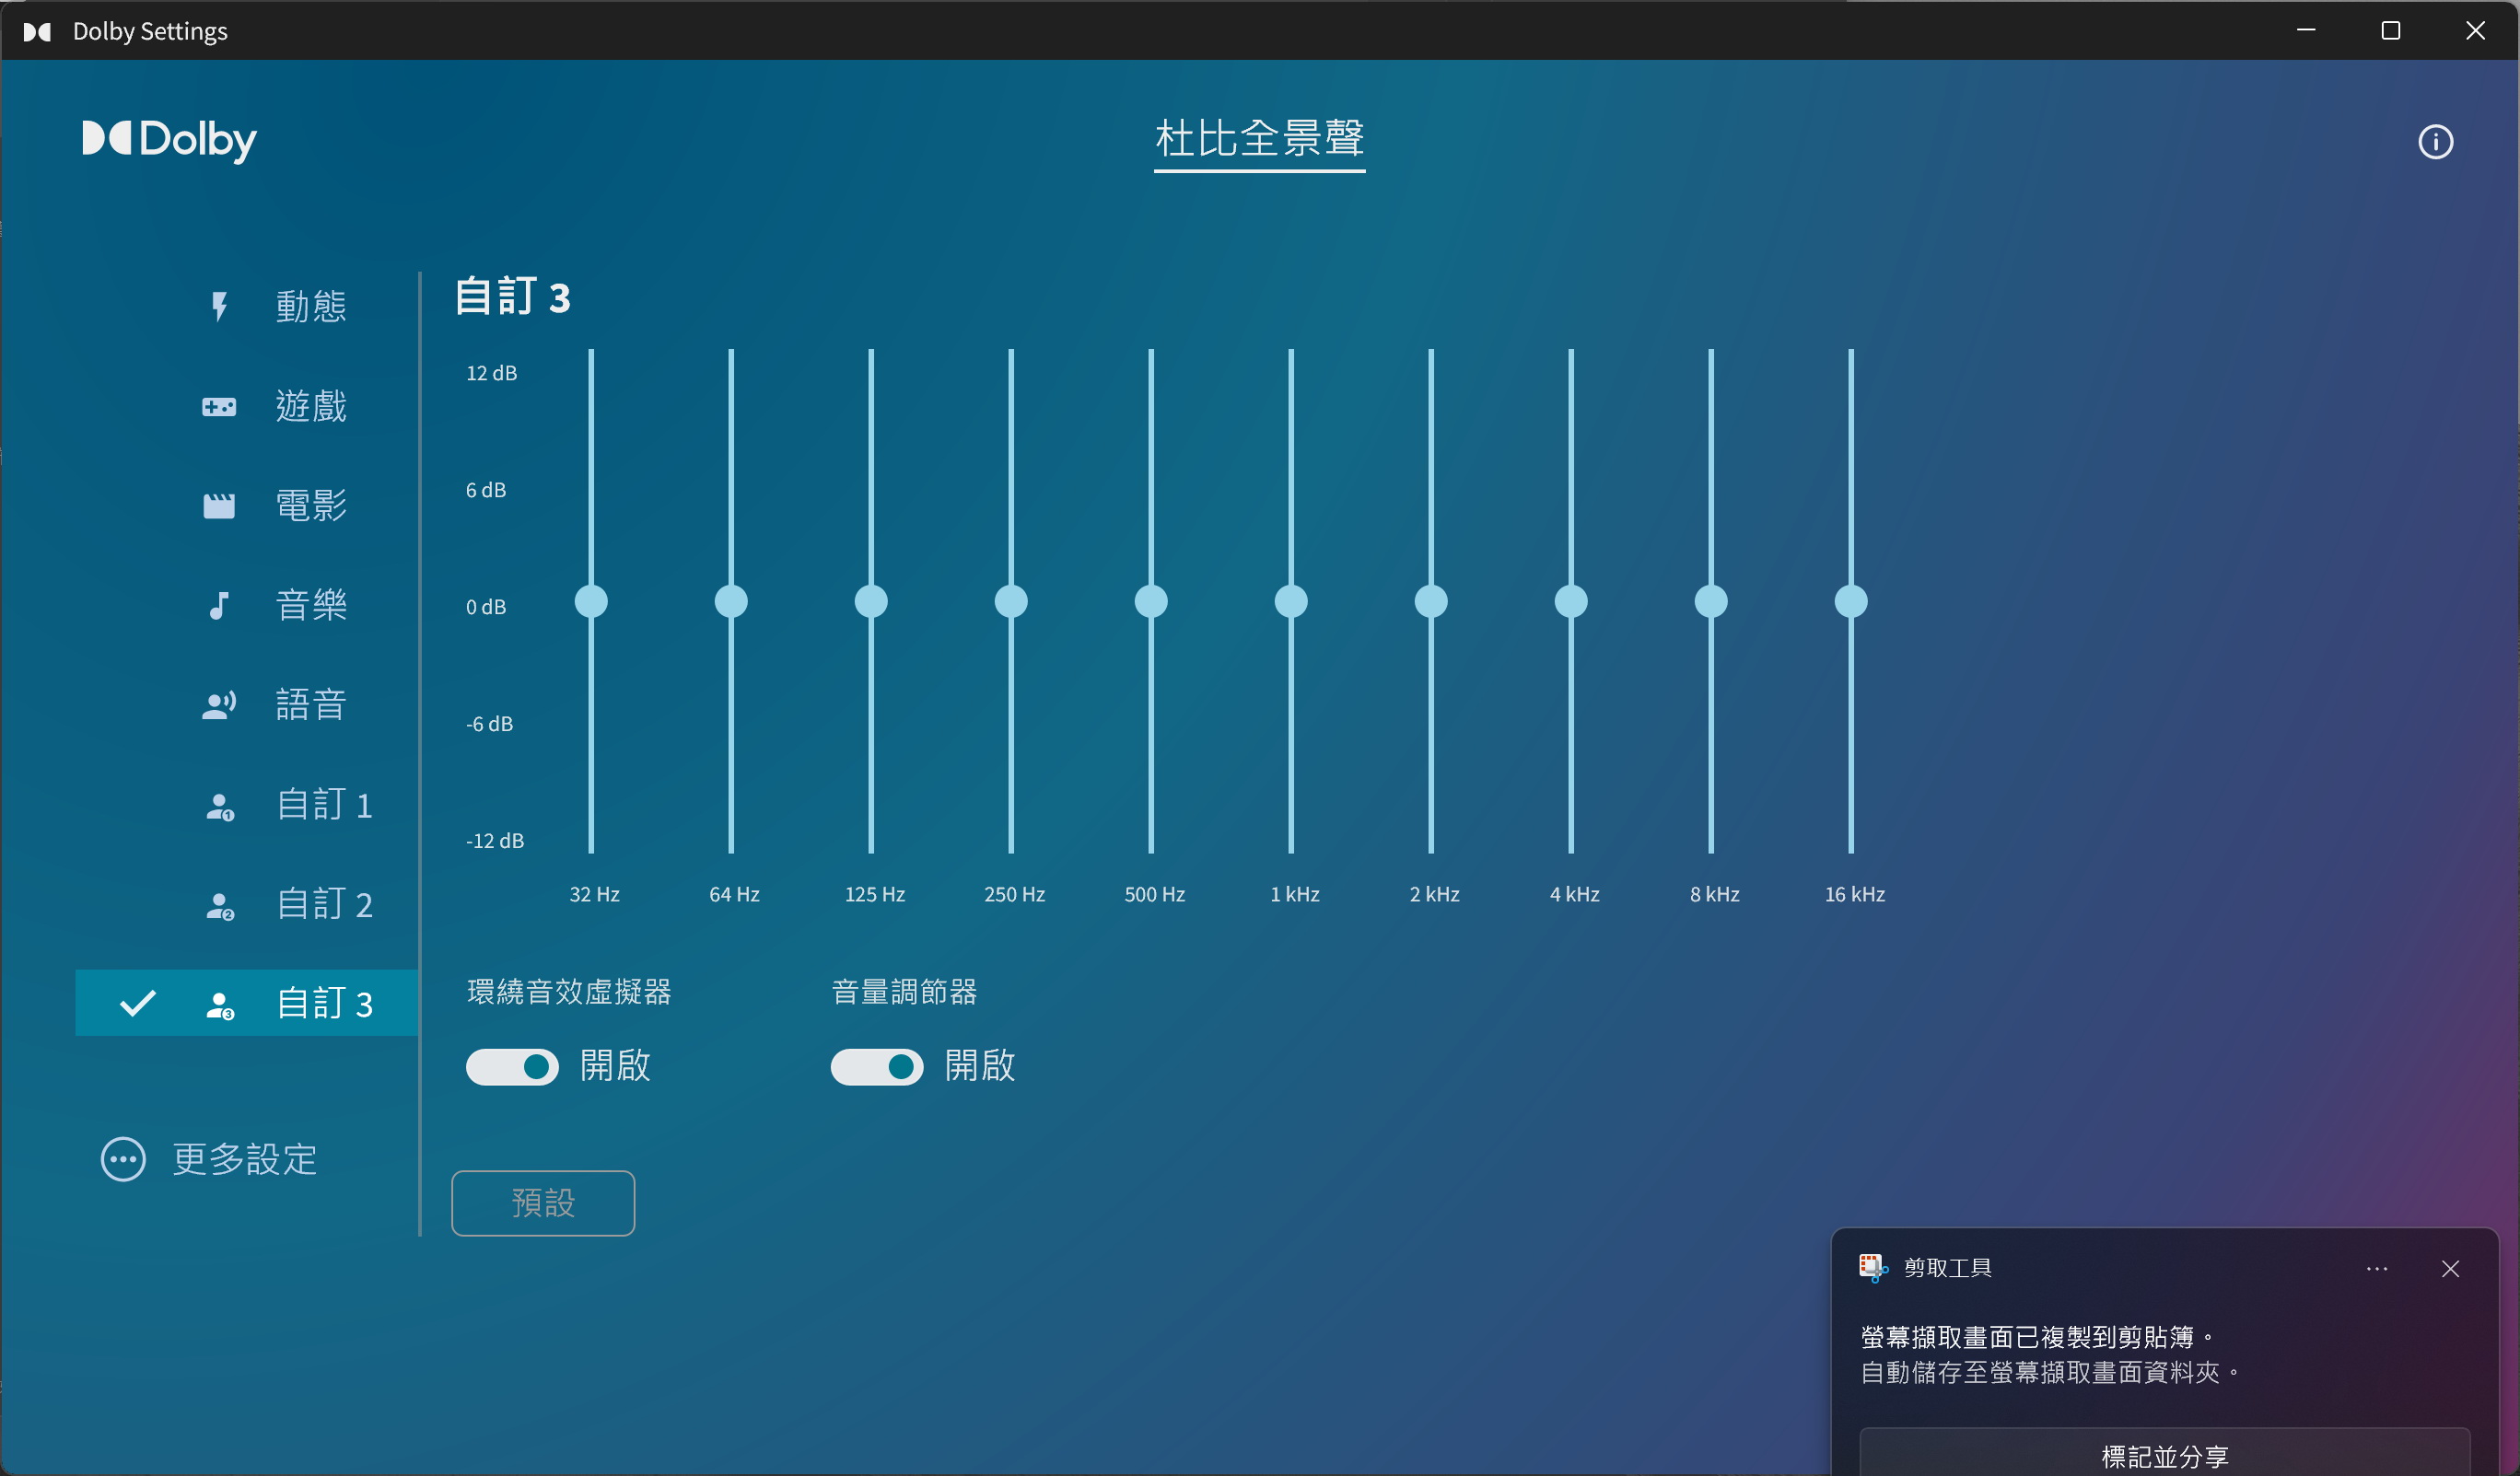Select the Music (音樂) note icon
The image size is (2520, 1476).
point(219,605)
